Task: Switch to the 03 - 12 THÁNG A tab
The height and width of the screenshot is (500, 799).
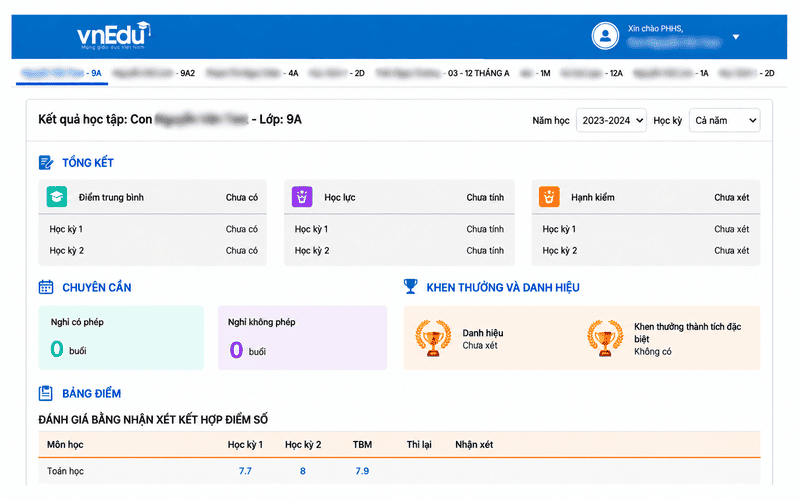Action: 442,73
